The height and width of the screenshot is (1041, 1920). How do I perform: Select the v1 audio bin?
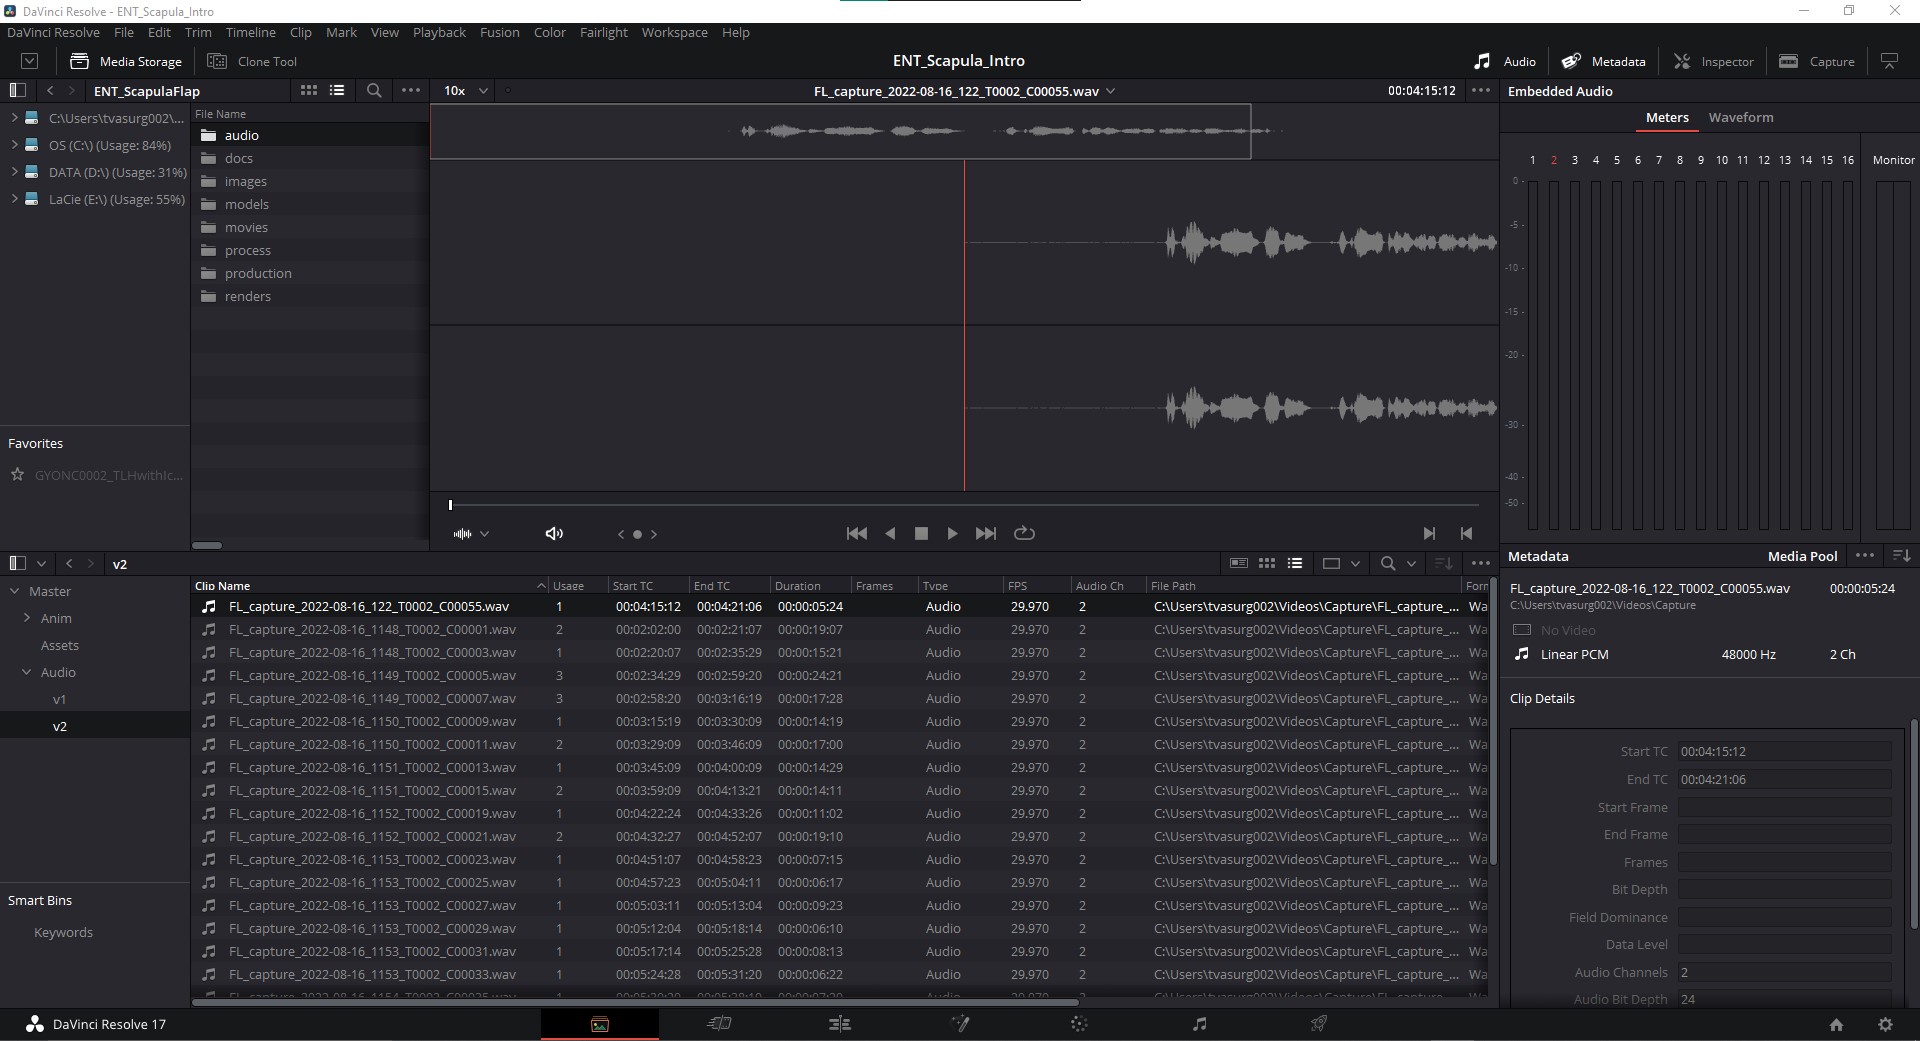click(59, 699)
